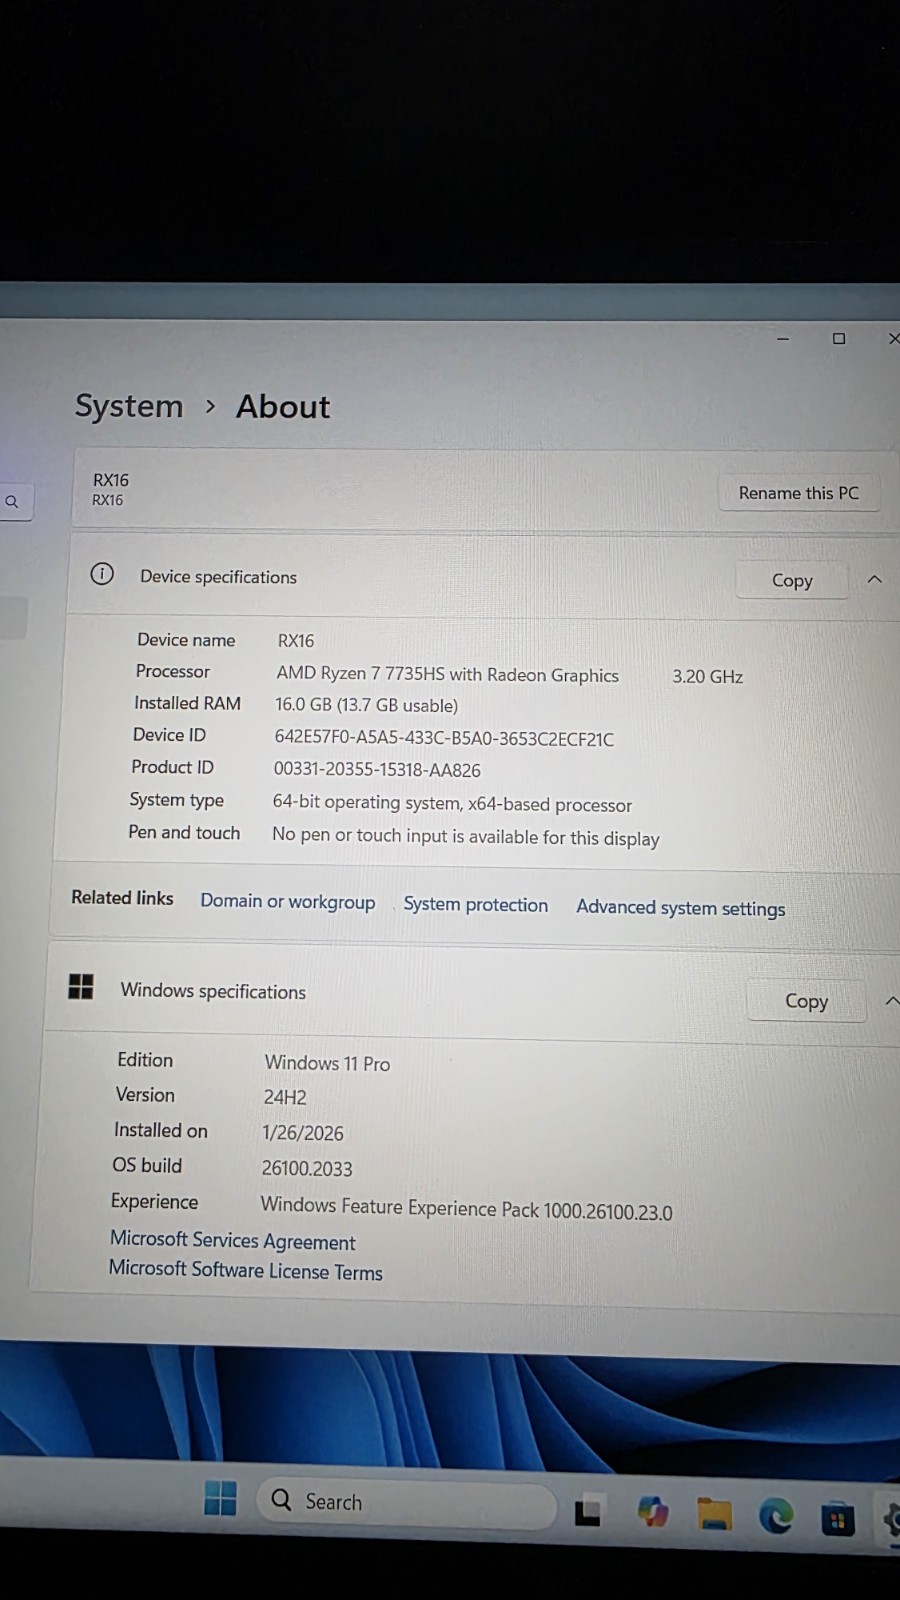This screenshot has height=1600, width=900.
Task: Click the Windows specifications logo icon
Action: (x=81, y=987)
